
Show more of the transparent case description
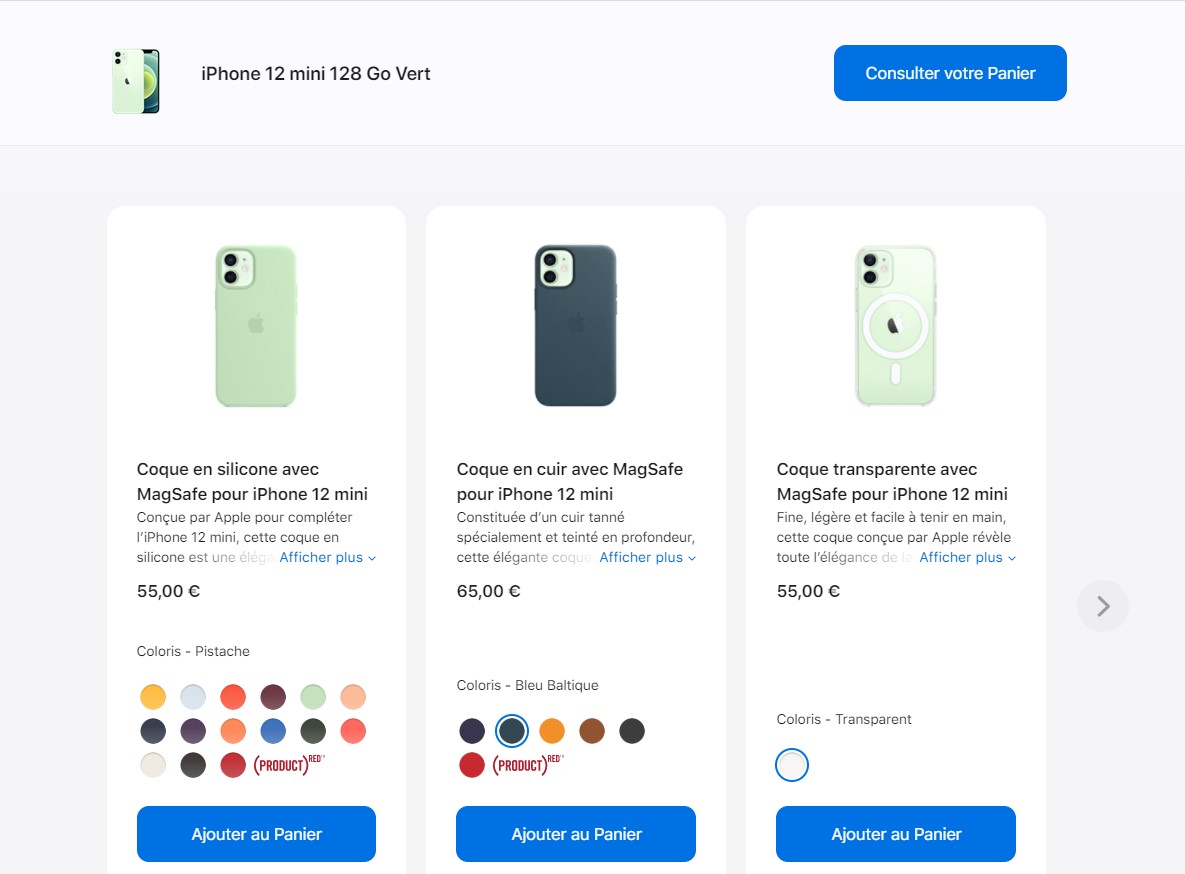[967, 557]
